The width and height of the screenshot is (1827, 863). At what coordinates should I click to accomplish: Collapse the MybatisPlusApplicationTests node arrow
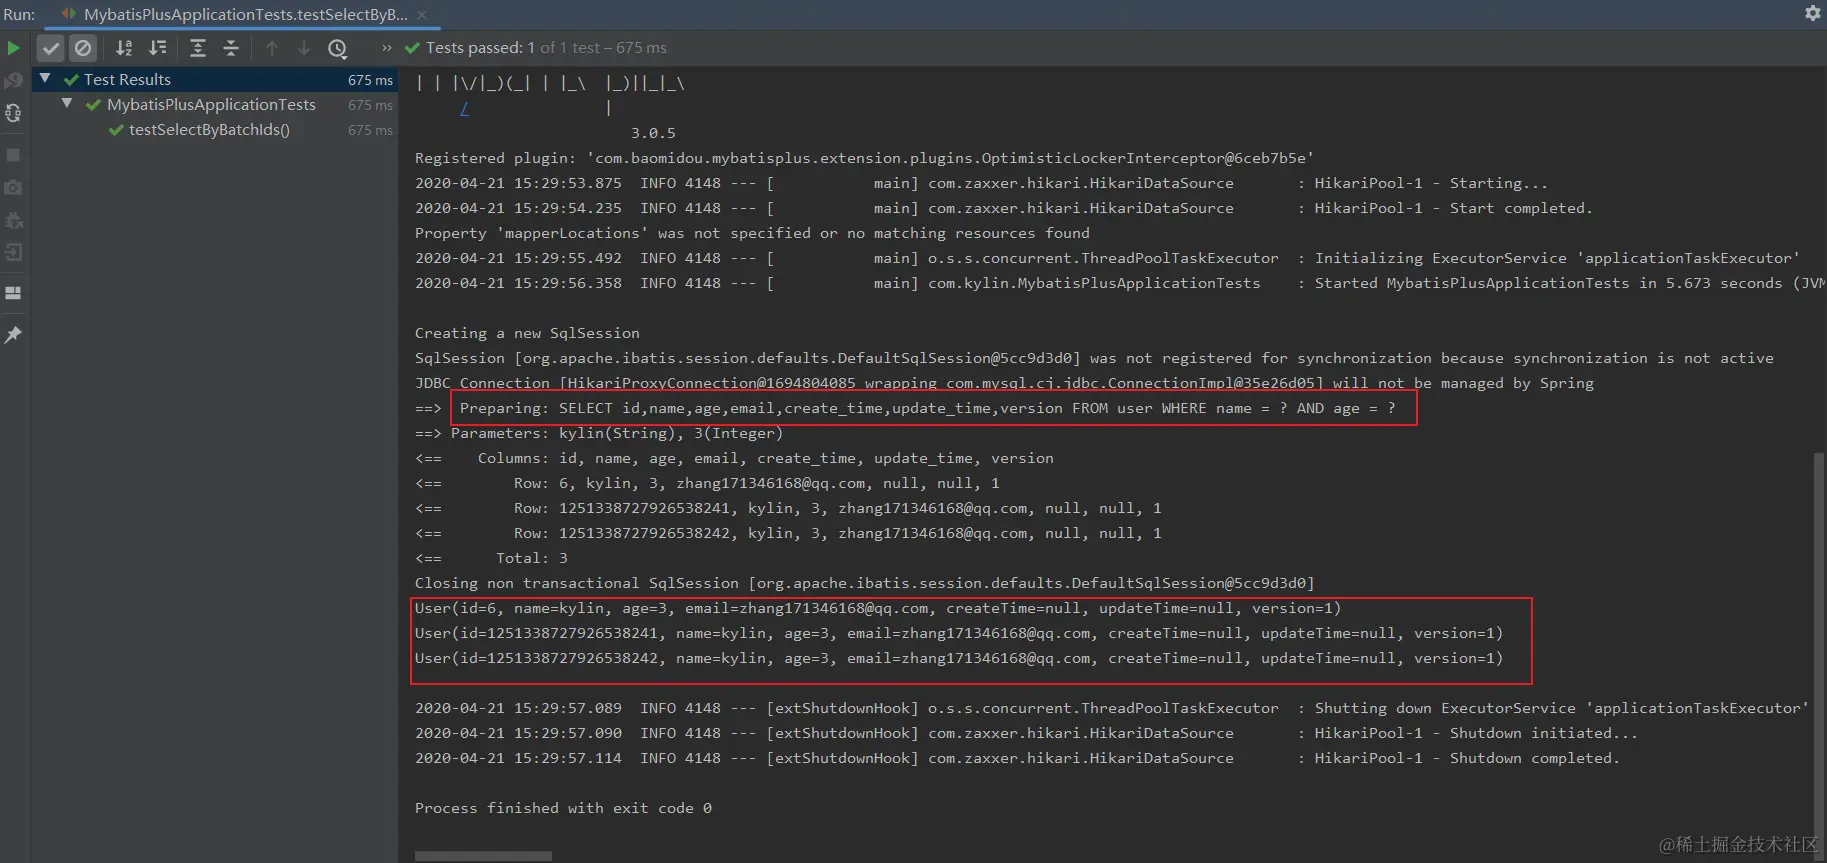[67, 103]
